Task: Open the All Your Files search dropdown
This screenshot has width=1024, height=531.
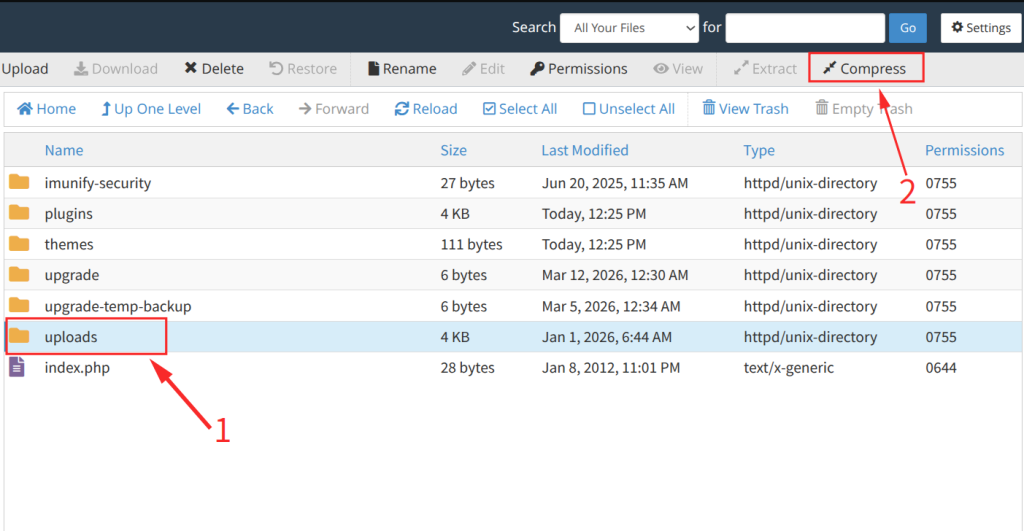Action: (629, 28)
